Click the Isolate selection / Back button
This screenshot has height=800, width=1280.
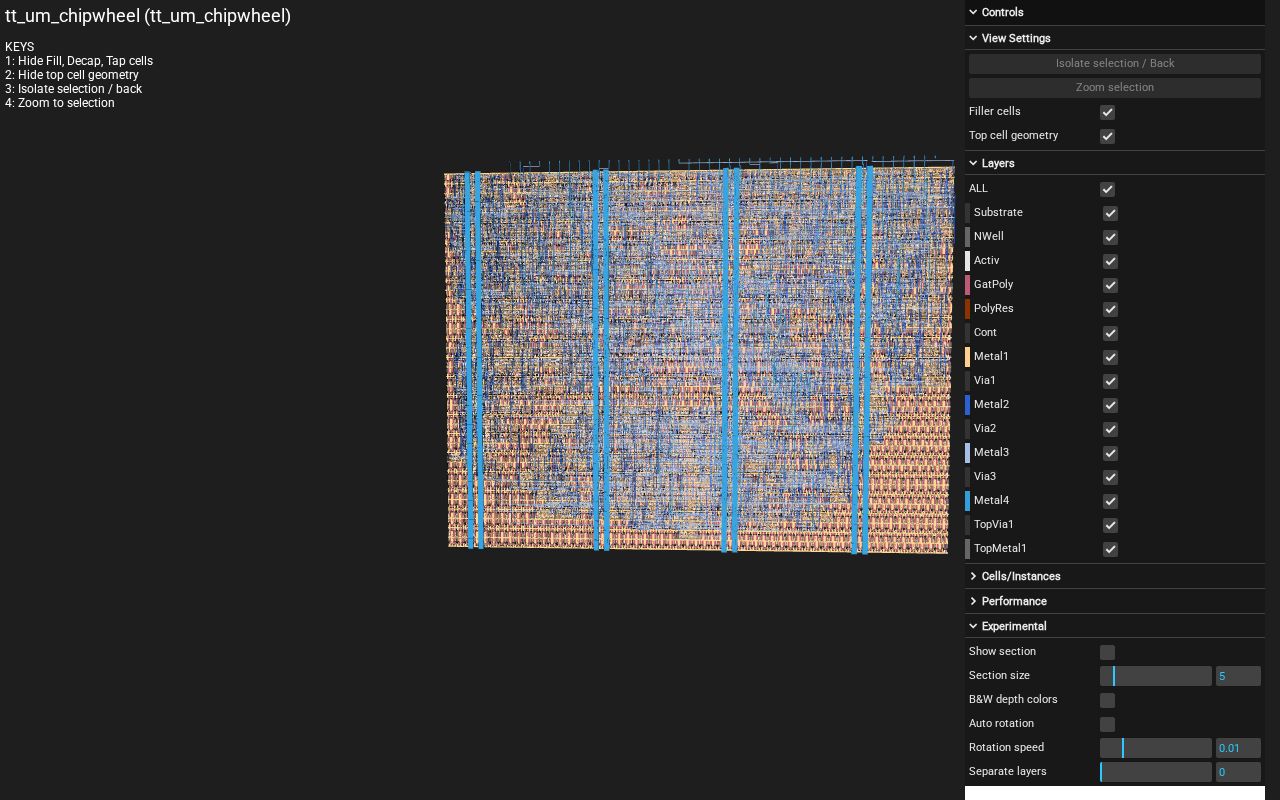pos(1115,63)
